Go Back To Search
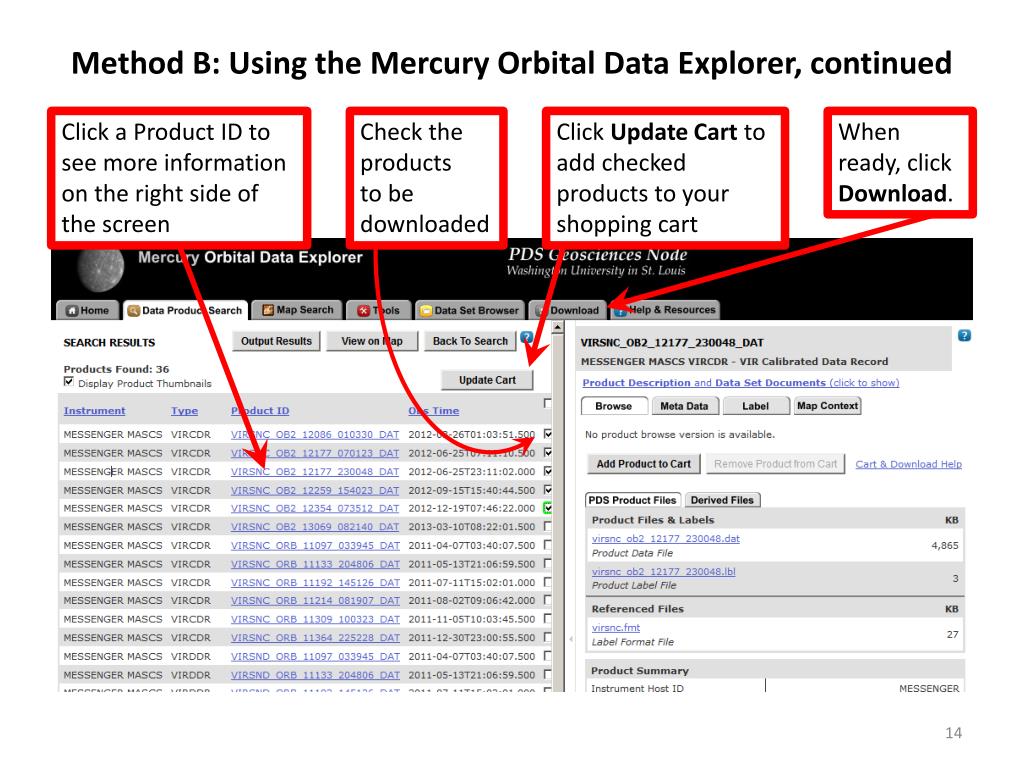Screen dimensions: 1024x768 pos(470,341)
